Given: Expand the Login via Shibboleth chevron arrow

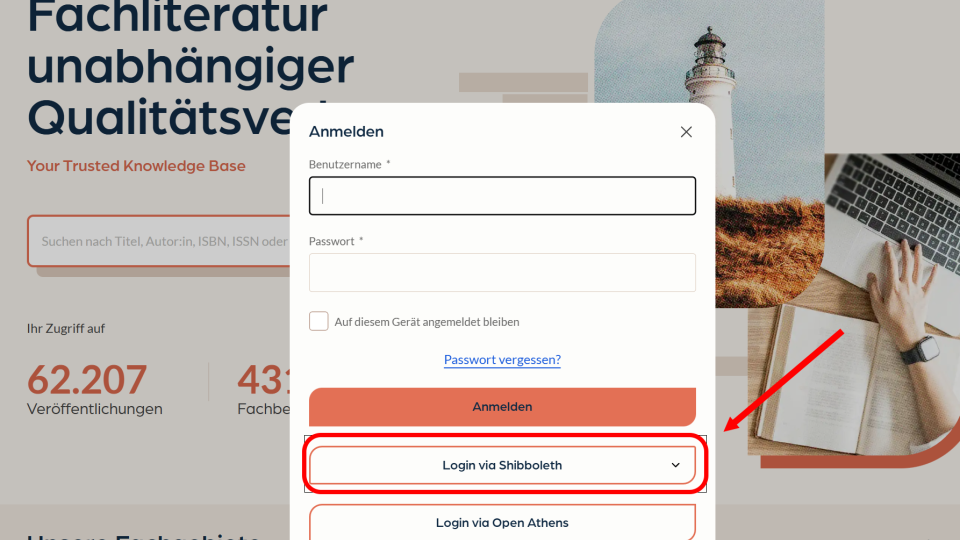Looking at the screenshot, I should pyautogui.click(x=675, y=465).
